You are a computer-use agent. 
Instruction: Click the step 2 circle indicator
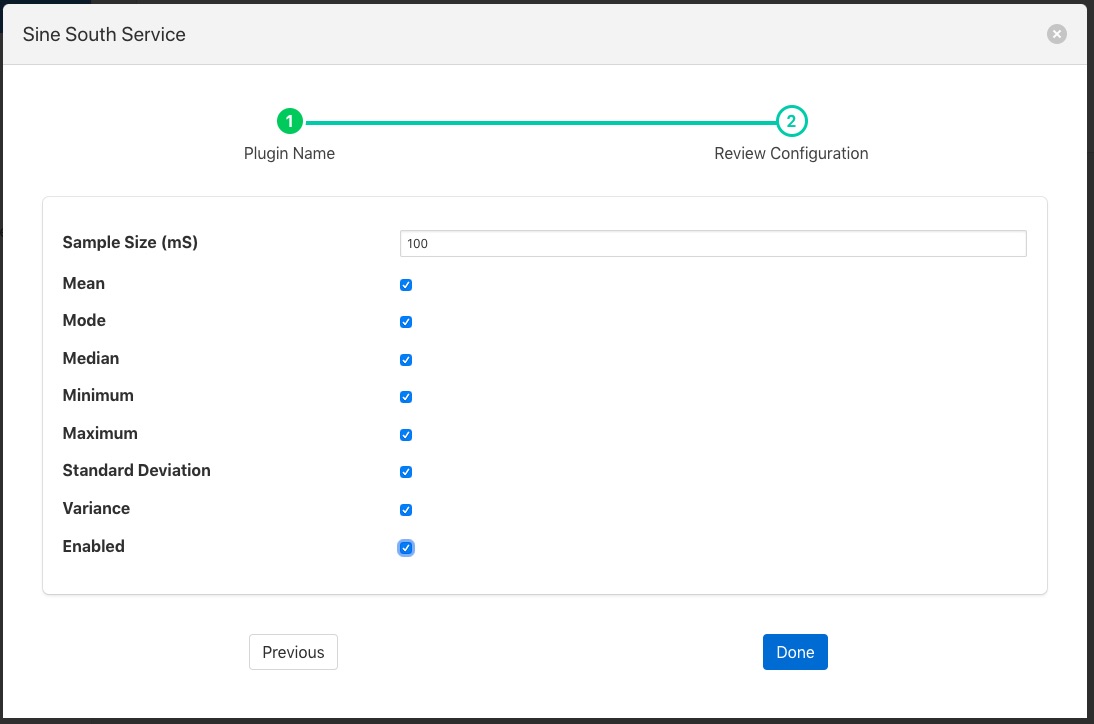(x=791, y=122)
